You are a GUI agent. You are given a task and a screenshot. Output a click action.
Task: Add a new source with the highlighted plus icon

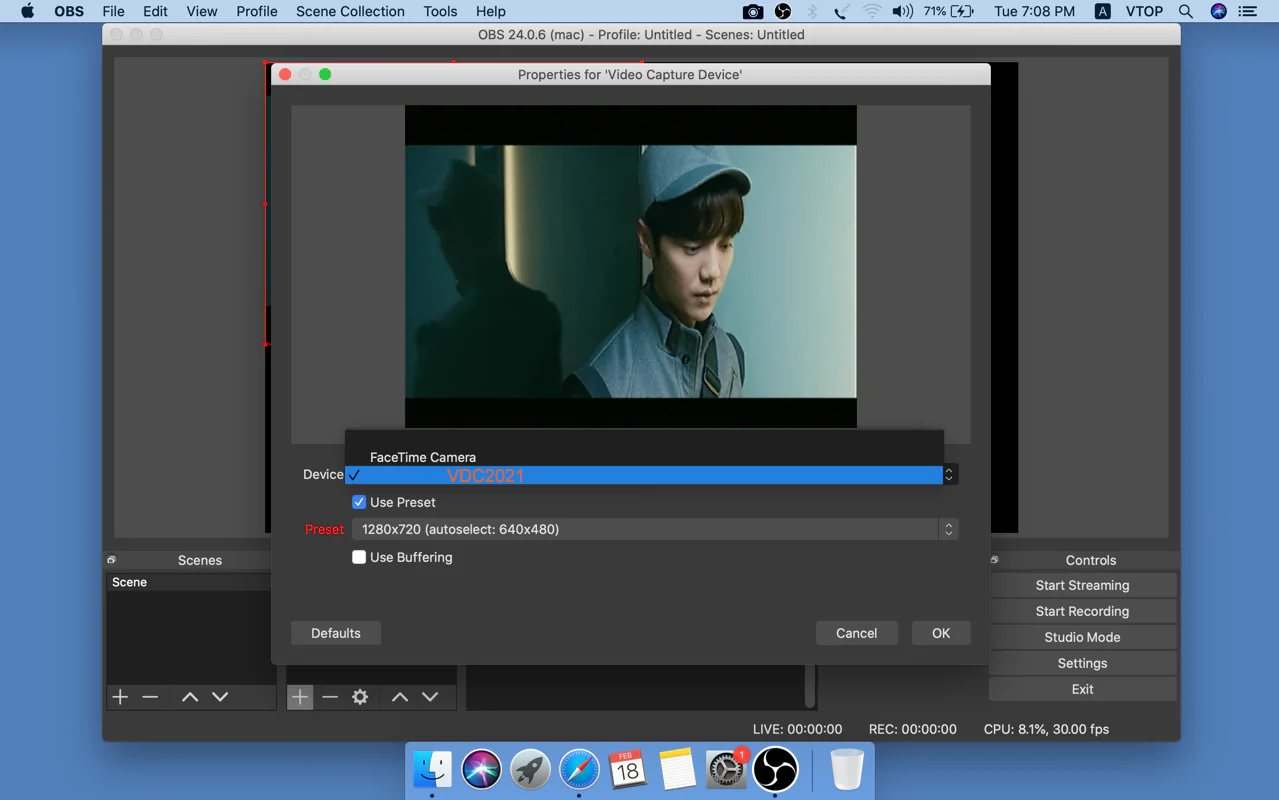(x=300, y=697)
